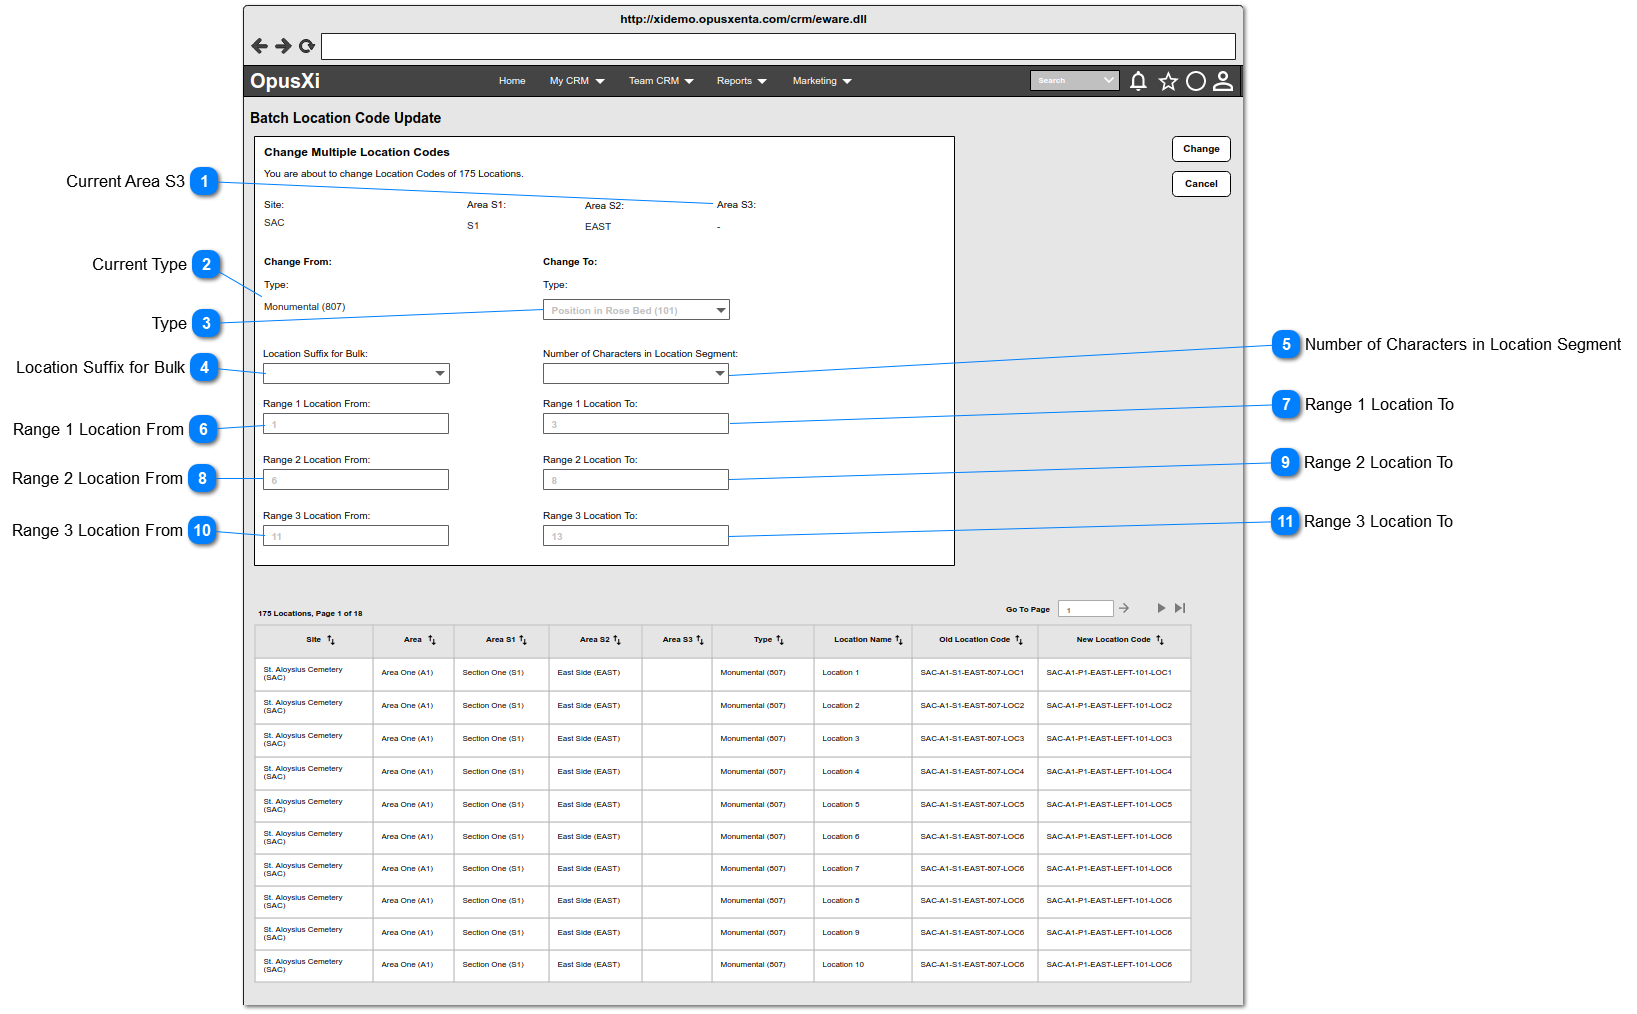Click the favorites star icon
Image resolution: width=1637 pixels, height=1014 pixels.
1168,81
